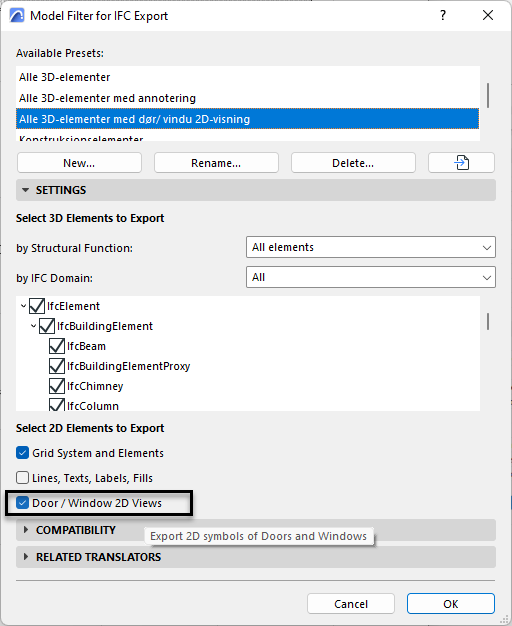Click the import preset icon button
512x626 pixels.
click(461, 162)
